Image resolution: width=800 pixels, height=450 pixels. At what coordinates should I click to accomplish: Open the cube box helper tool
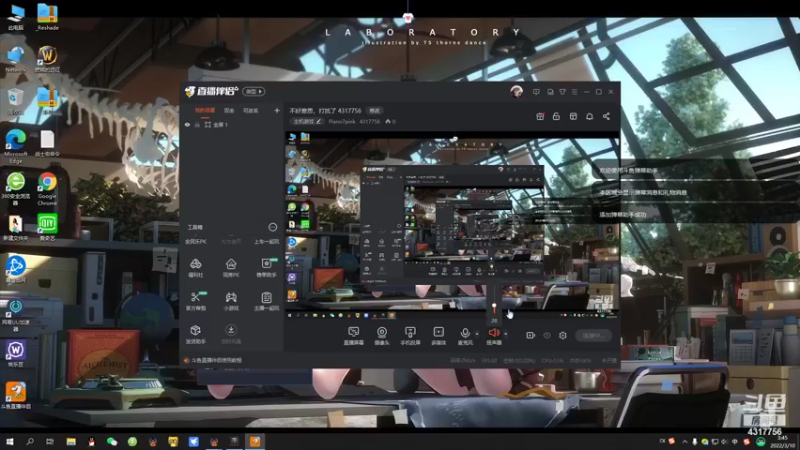pos(196,334)
